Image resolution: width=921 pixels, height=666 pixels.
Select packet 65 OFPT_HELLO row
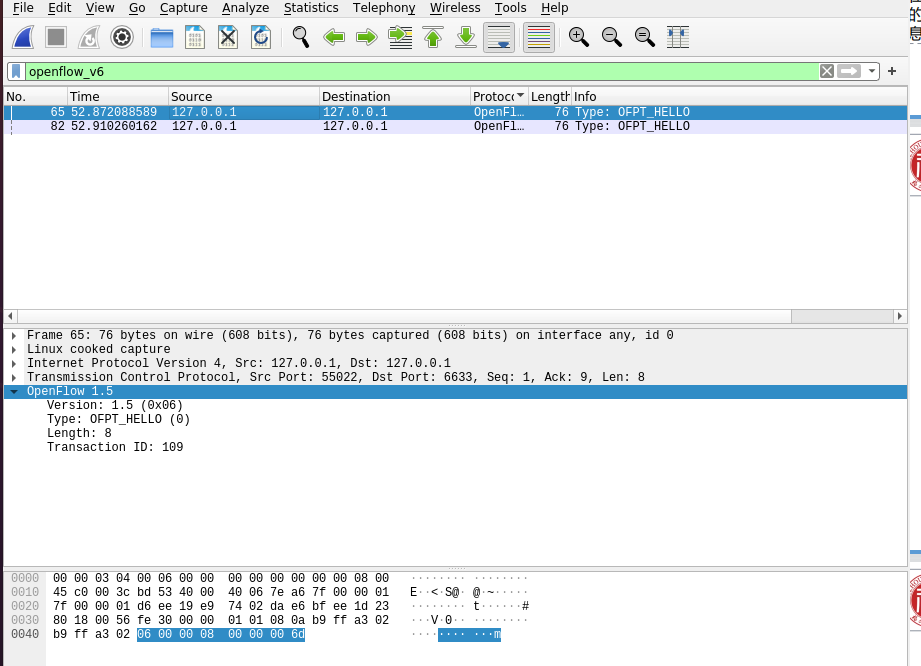point(455,112)
